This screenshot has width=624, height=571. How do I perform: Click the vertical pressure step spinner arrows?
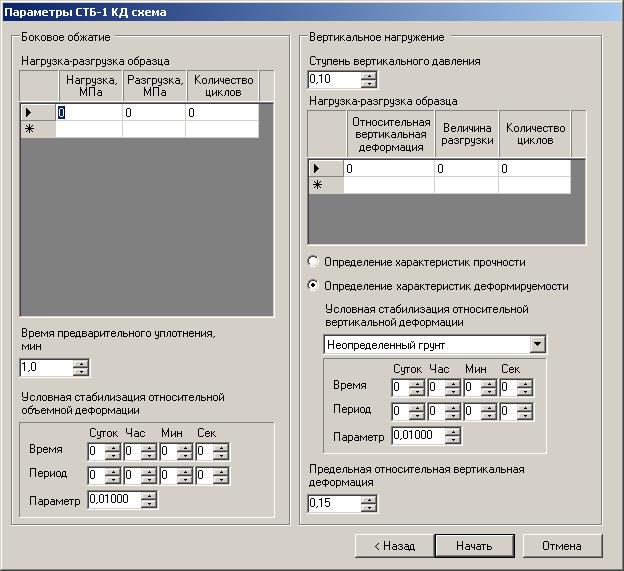click(x=369, y=80)
